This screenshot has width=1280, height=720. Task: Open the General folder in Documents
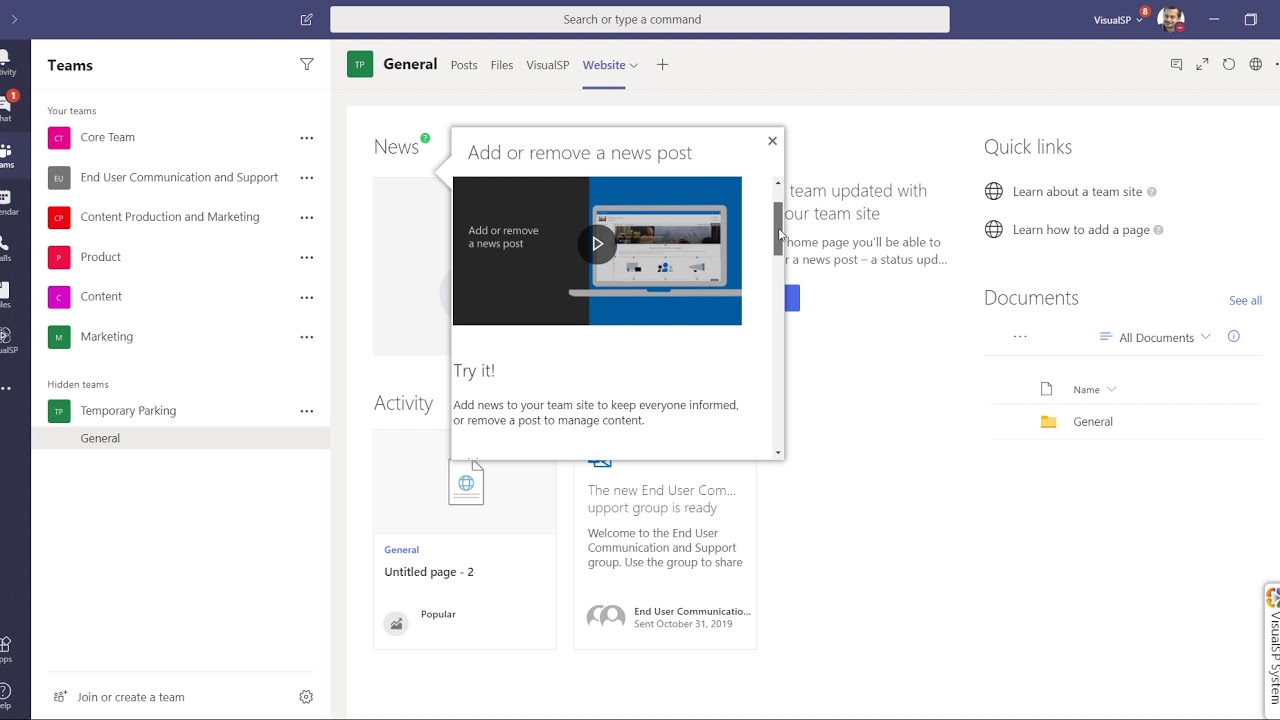(1093, 422)
